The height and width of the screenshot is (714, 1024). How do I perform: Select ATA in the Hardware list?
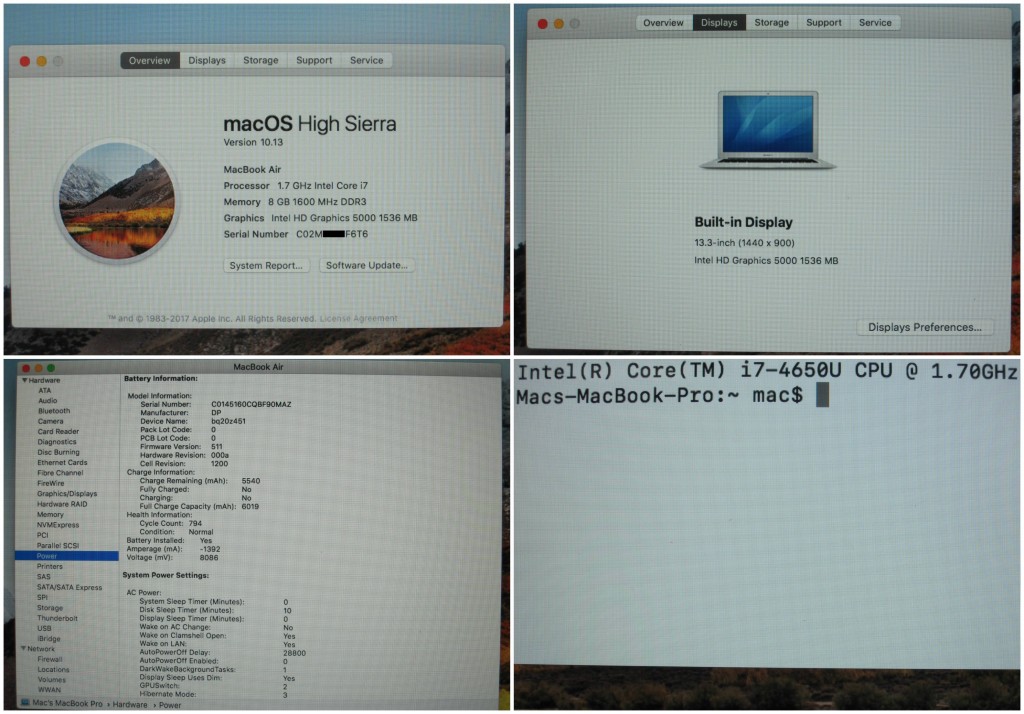44,390
